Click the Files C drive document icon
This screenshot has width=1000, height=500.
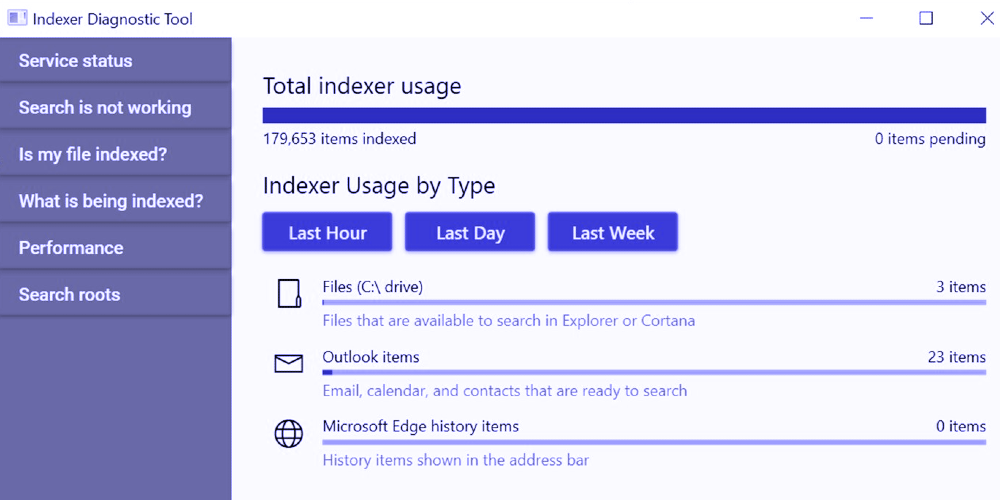click(x=289, y=294)
